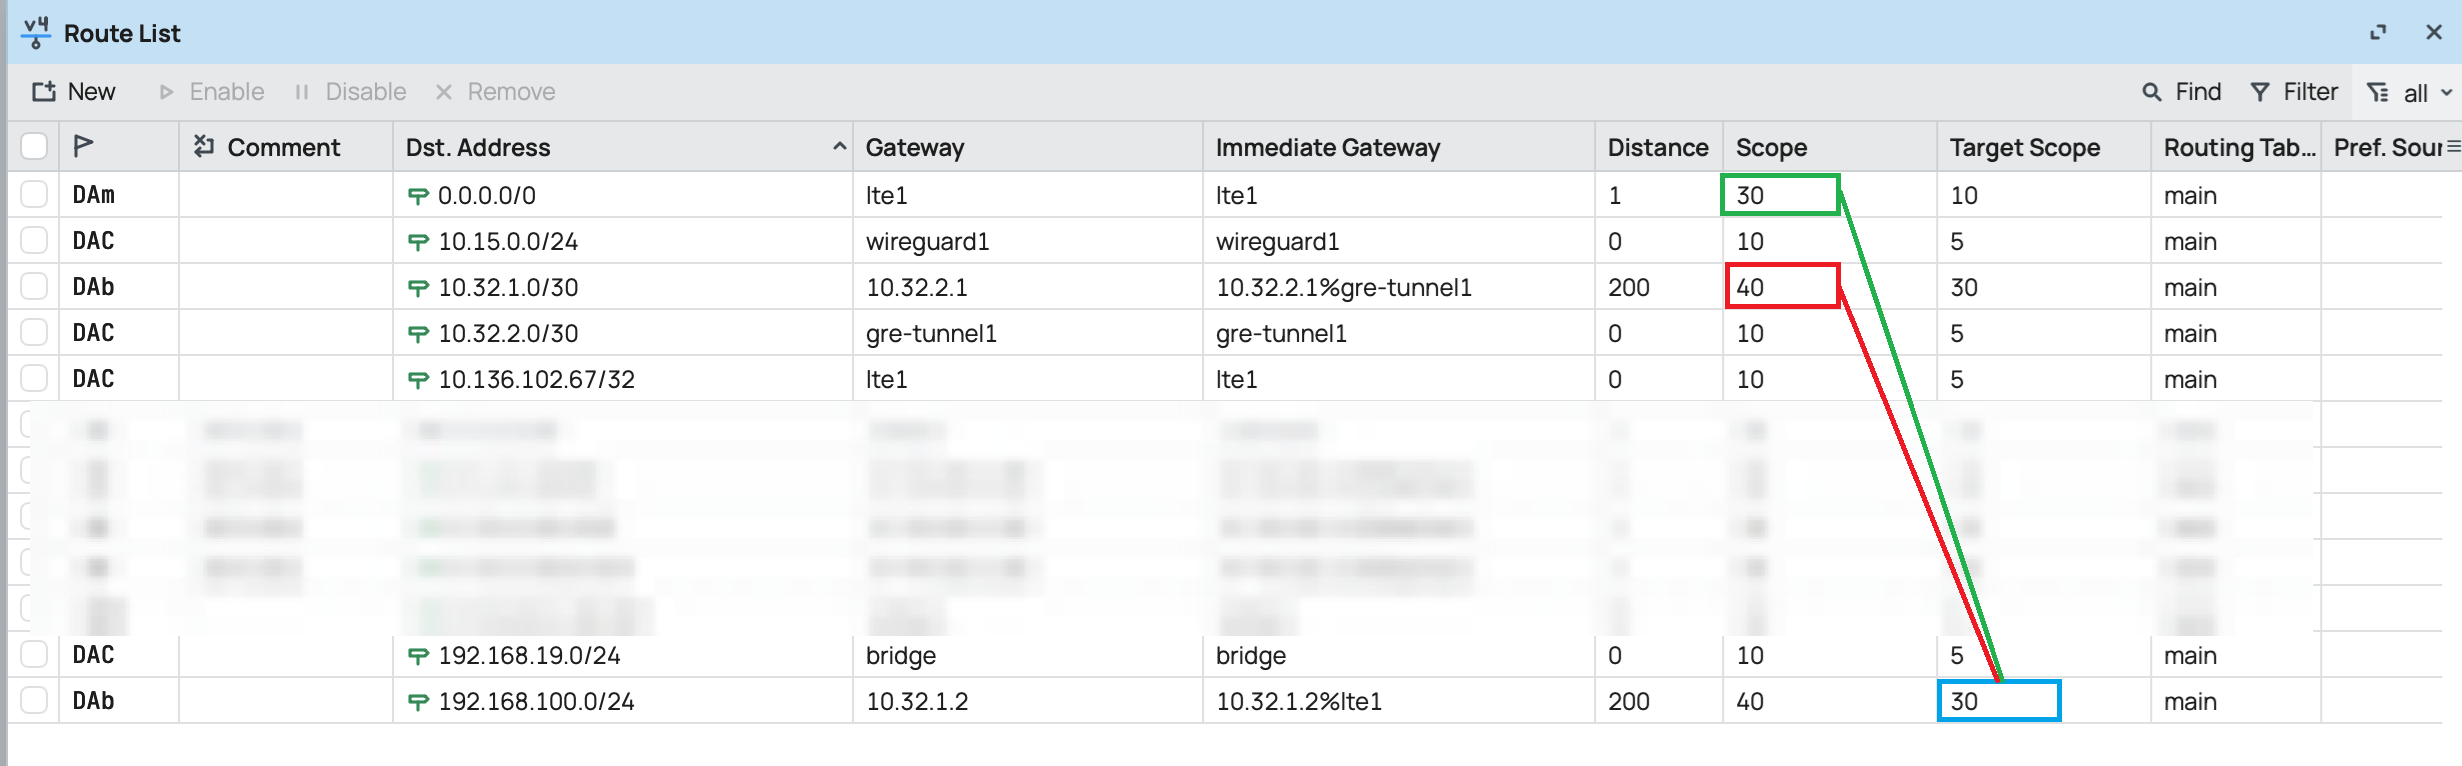Click the route icon beside 10.32.1.0/30
The height and width of the screenshot is (766, 2462).
point(418,288)
